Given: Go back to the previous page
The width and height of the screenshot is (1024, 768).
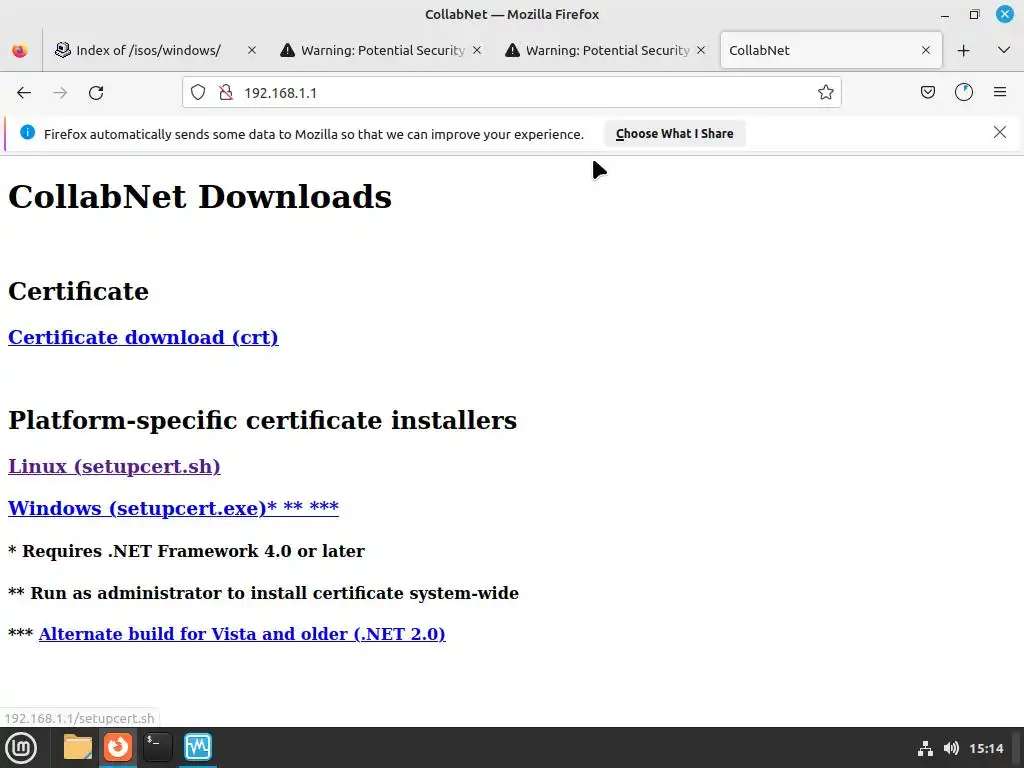Looking at the screenshot, I should point(24,93).
